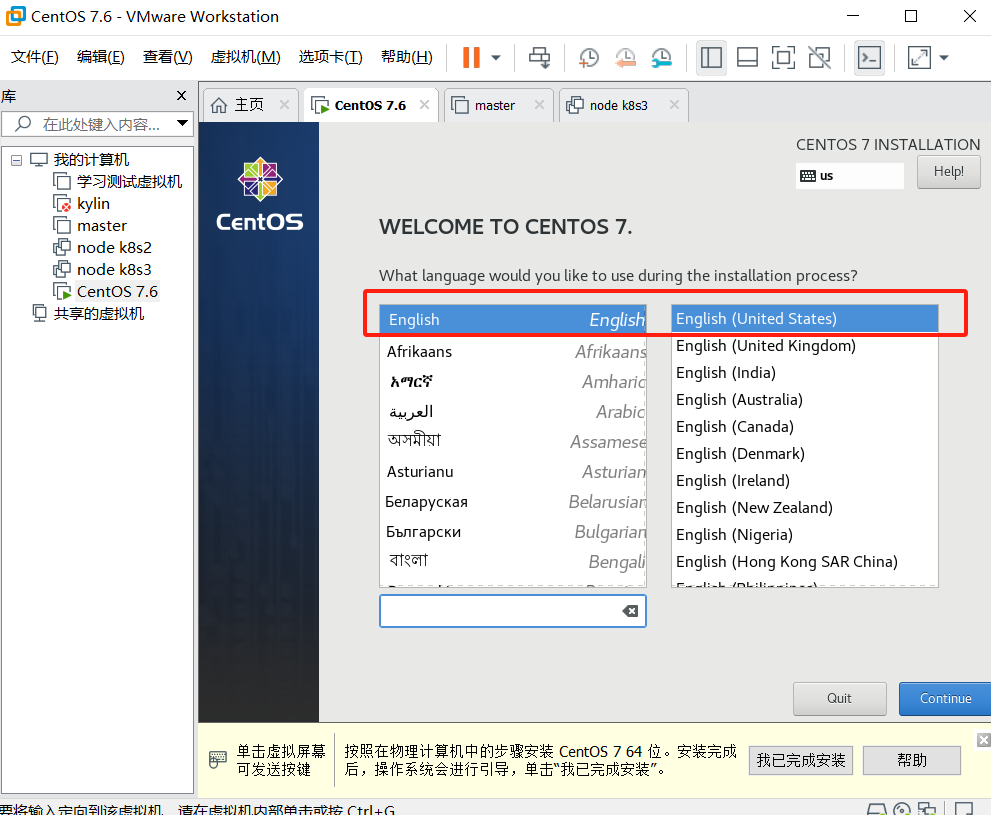Open the 查看(V) menu
Image resolution: width=991 pixels, height=815 pixels.
click(167, 57)
